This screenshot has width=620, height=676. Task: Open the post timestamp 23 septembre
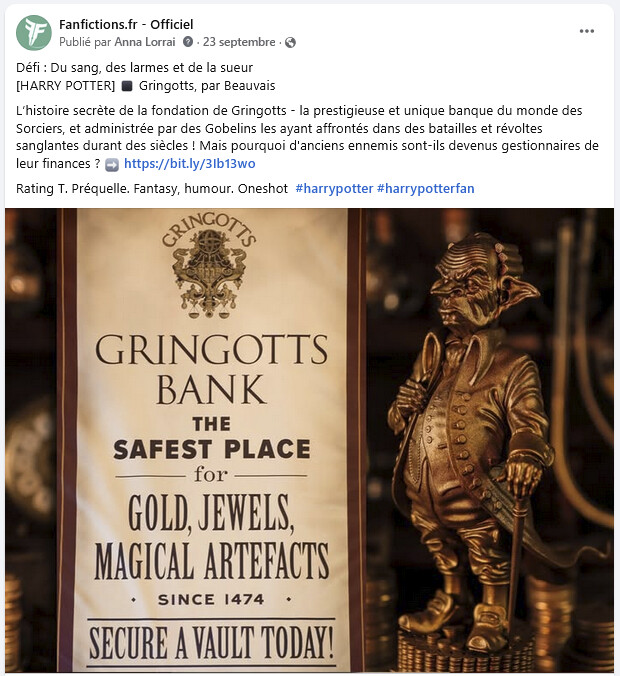(x=239, y=42)
